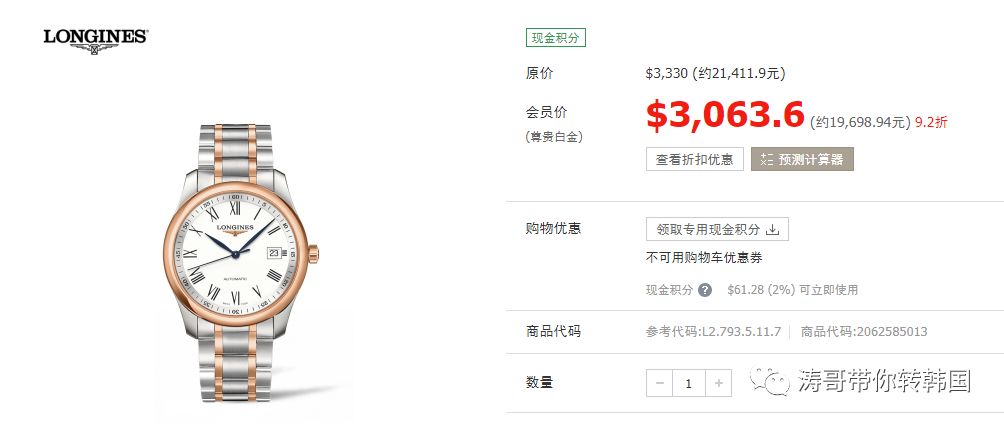Click the 涛哥带你转韩国 watermark text

point(884,381)
